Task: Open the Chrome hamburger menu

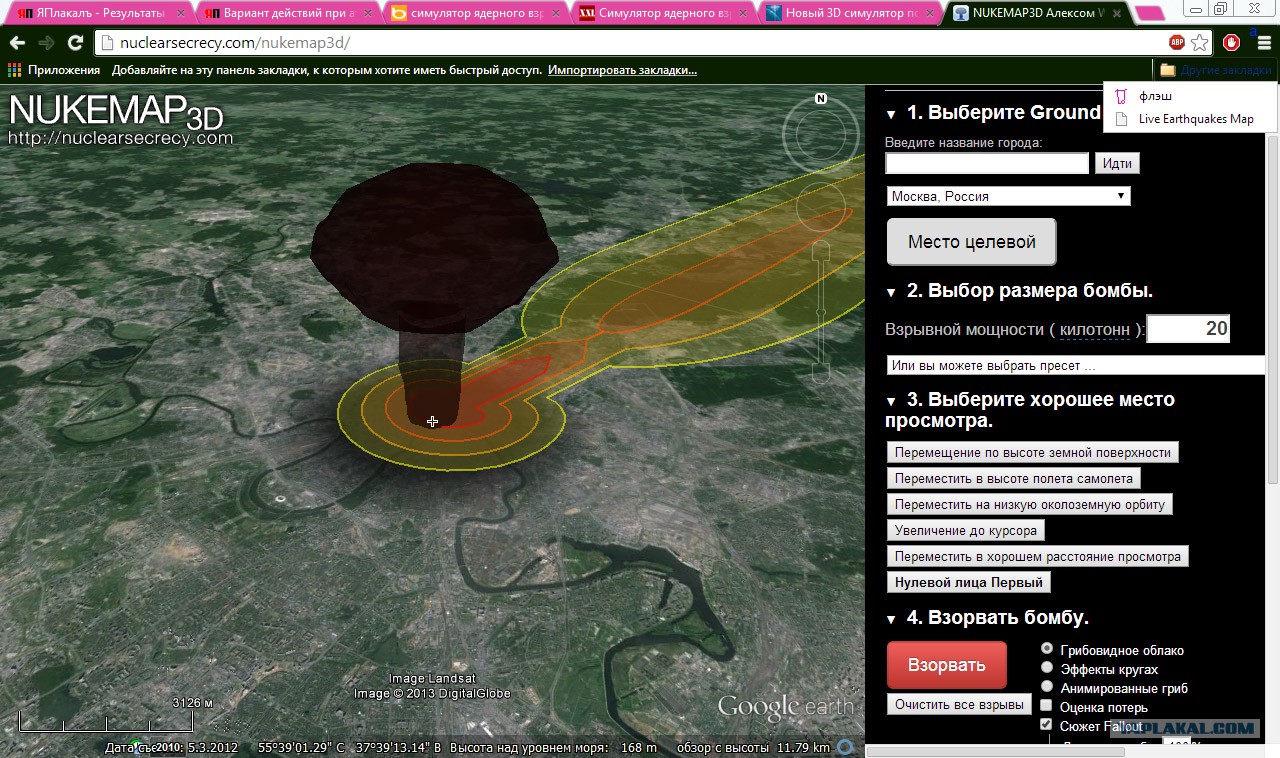Action: 1264,43
